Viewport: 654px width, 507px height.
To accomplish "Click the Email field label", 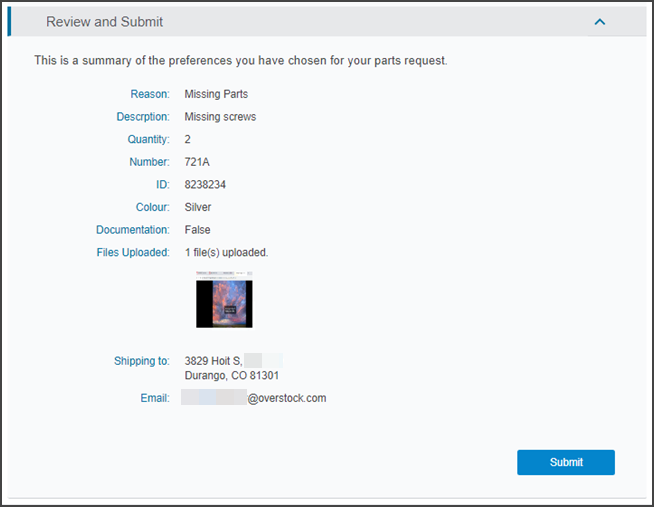I will pos(155,398).
